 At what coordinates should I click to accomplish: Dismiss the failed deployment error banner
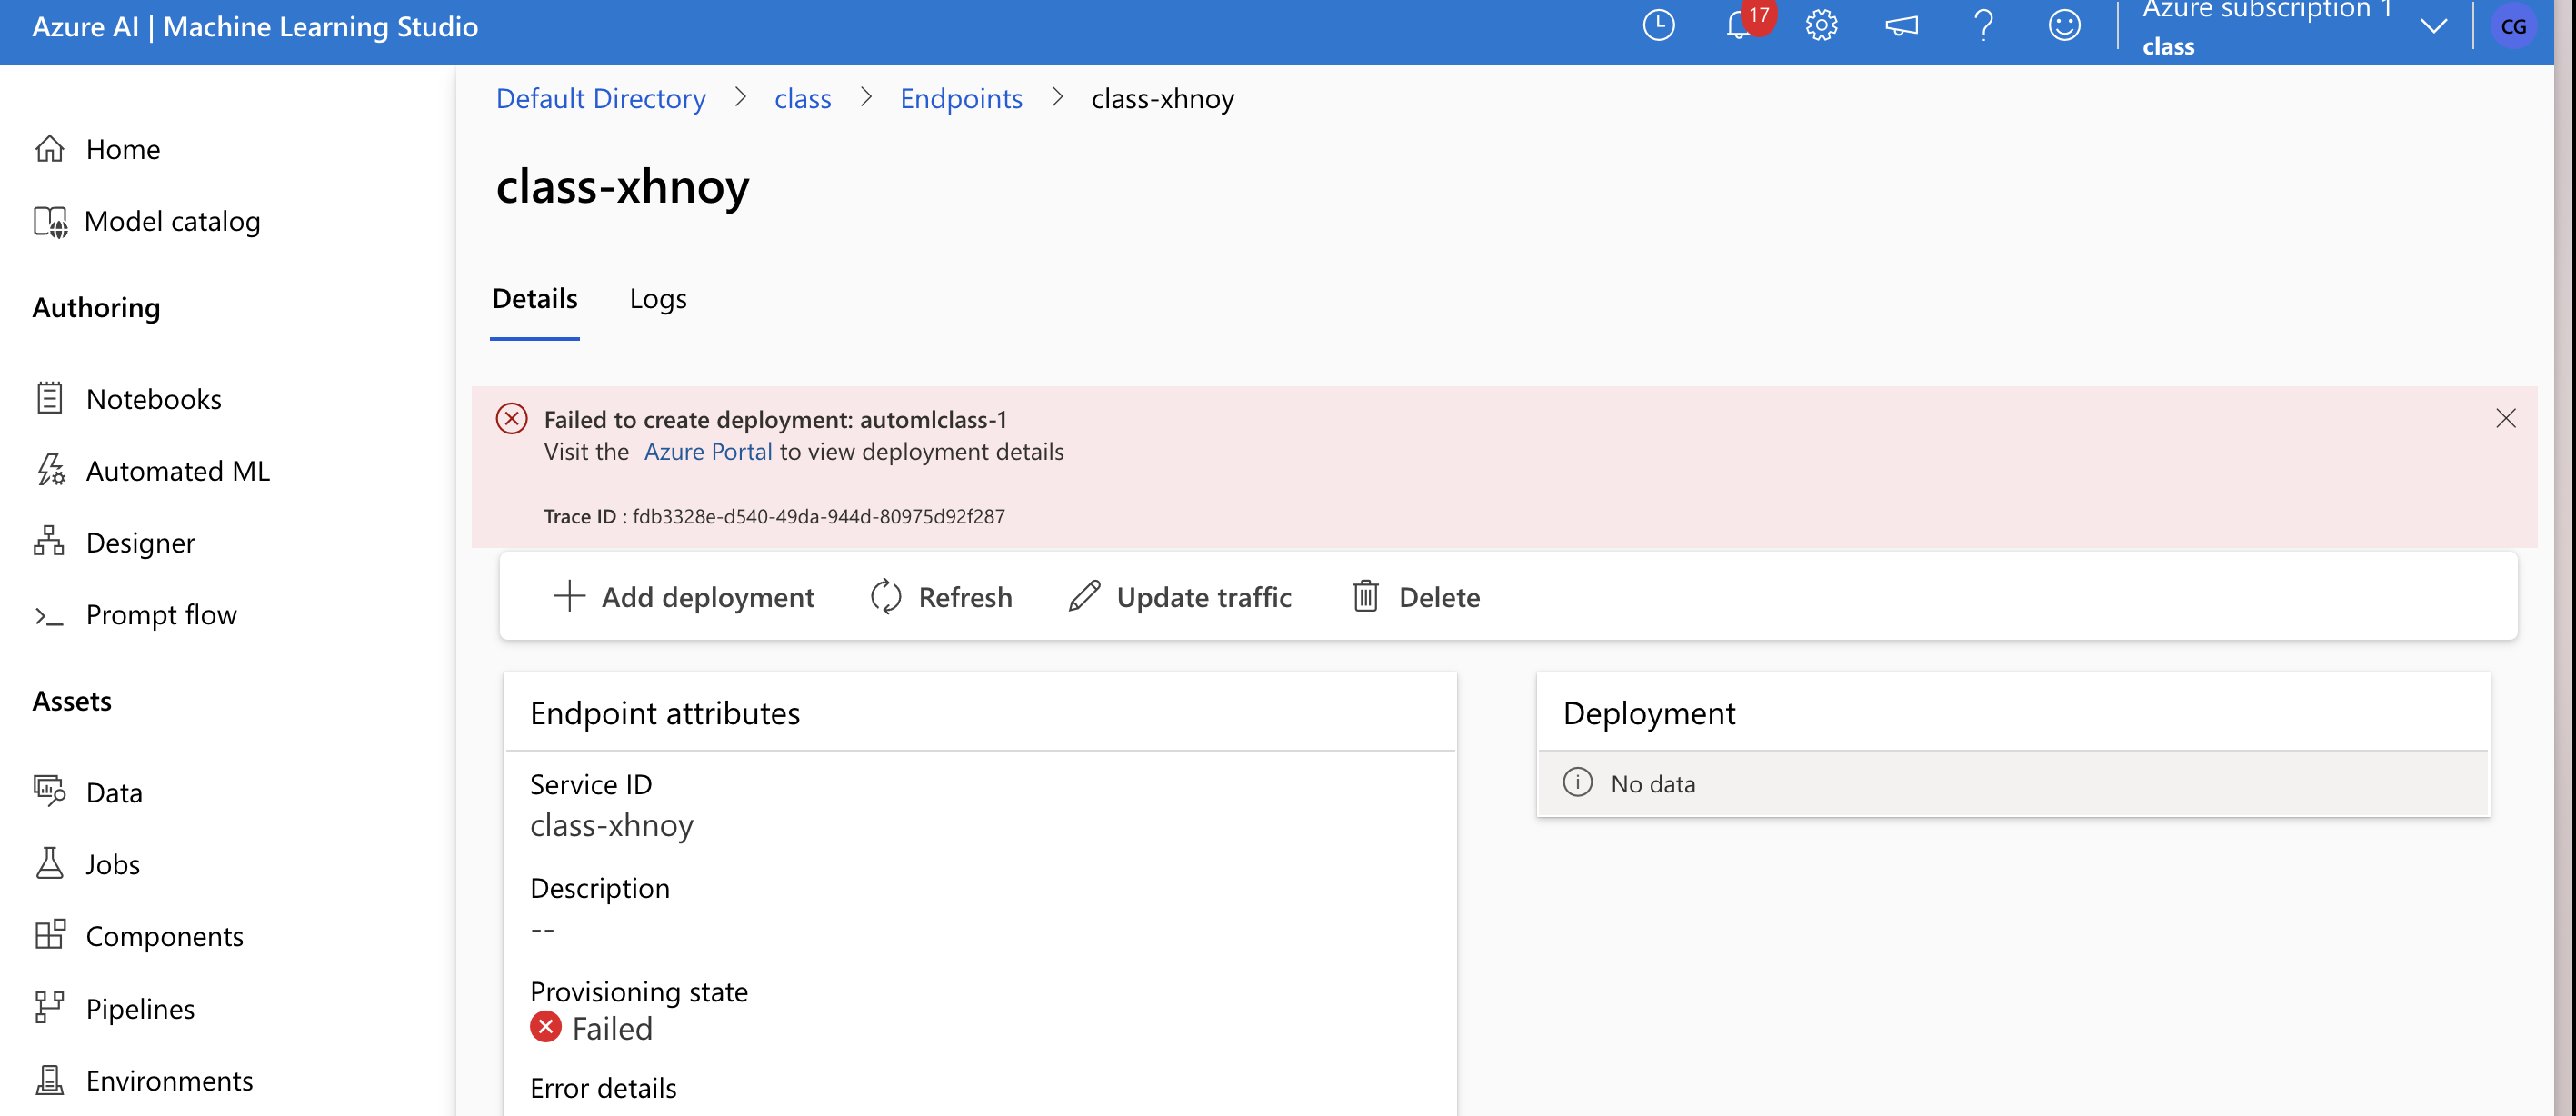pos(2505,419)
